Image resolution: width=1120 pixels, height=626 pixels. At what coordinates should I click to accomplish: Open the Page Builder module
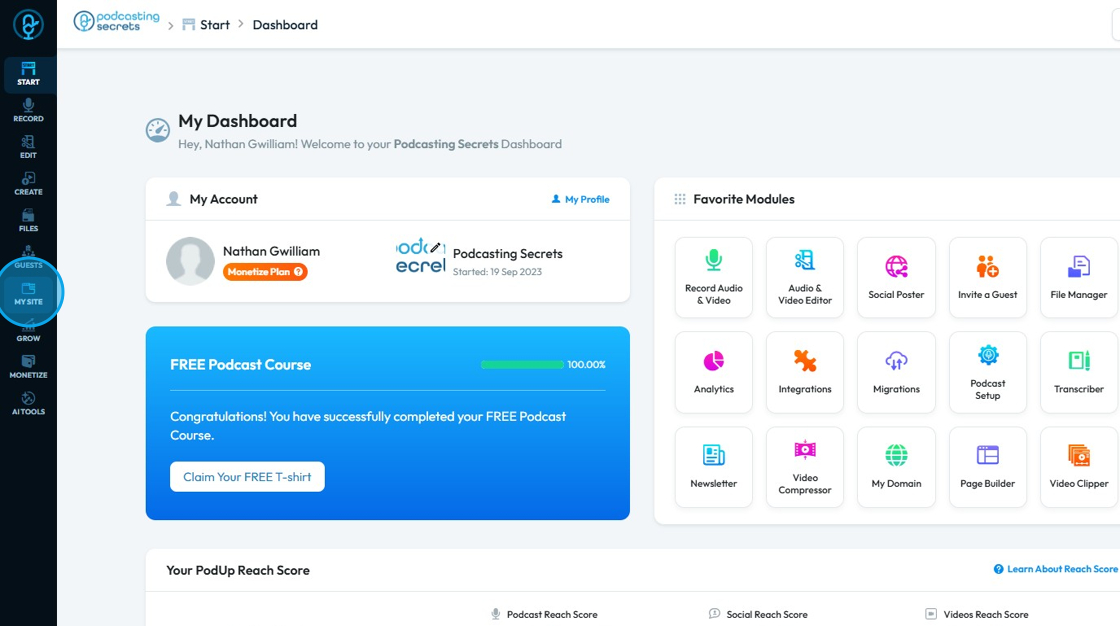click(988, 467)
